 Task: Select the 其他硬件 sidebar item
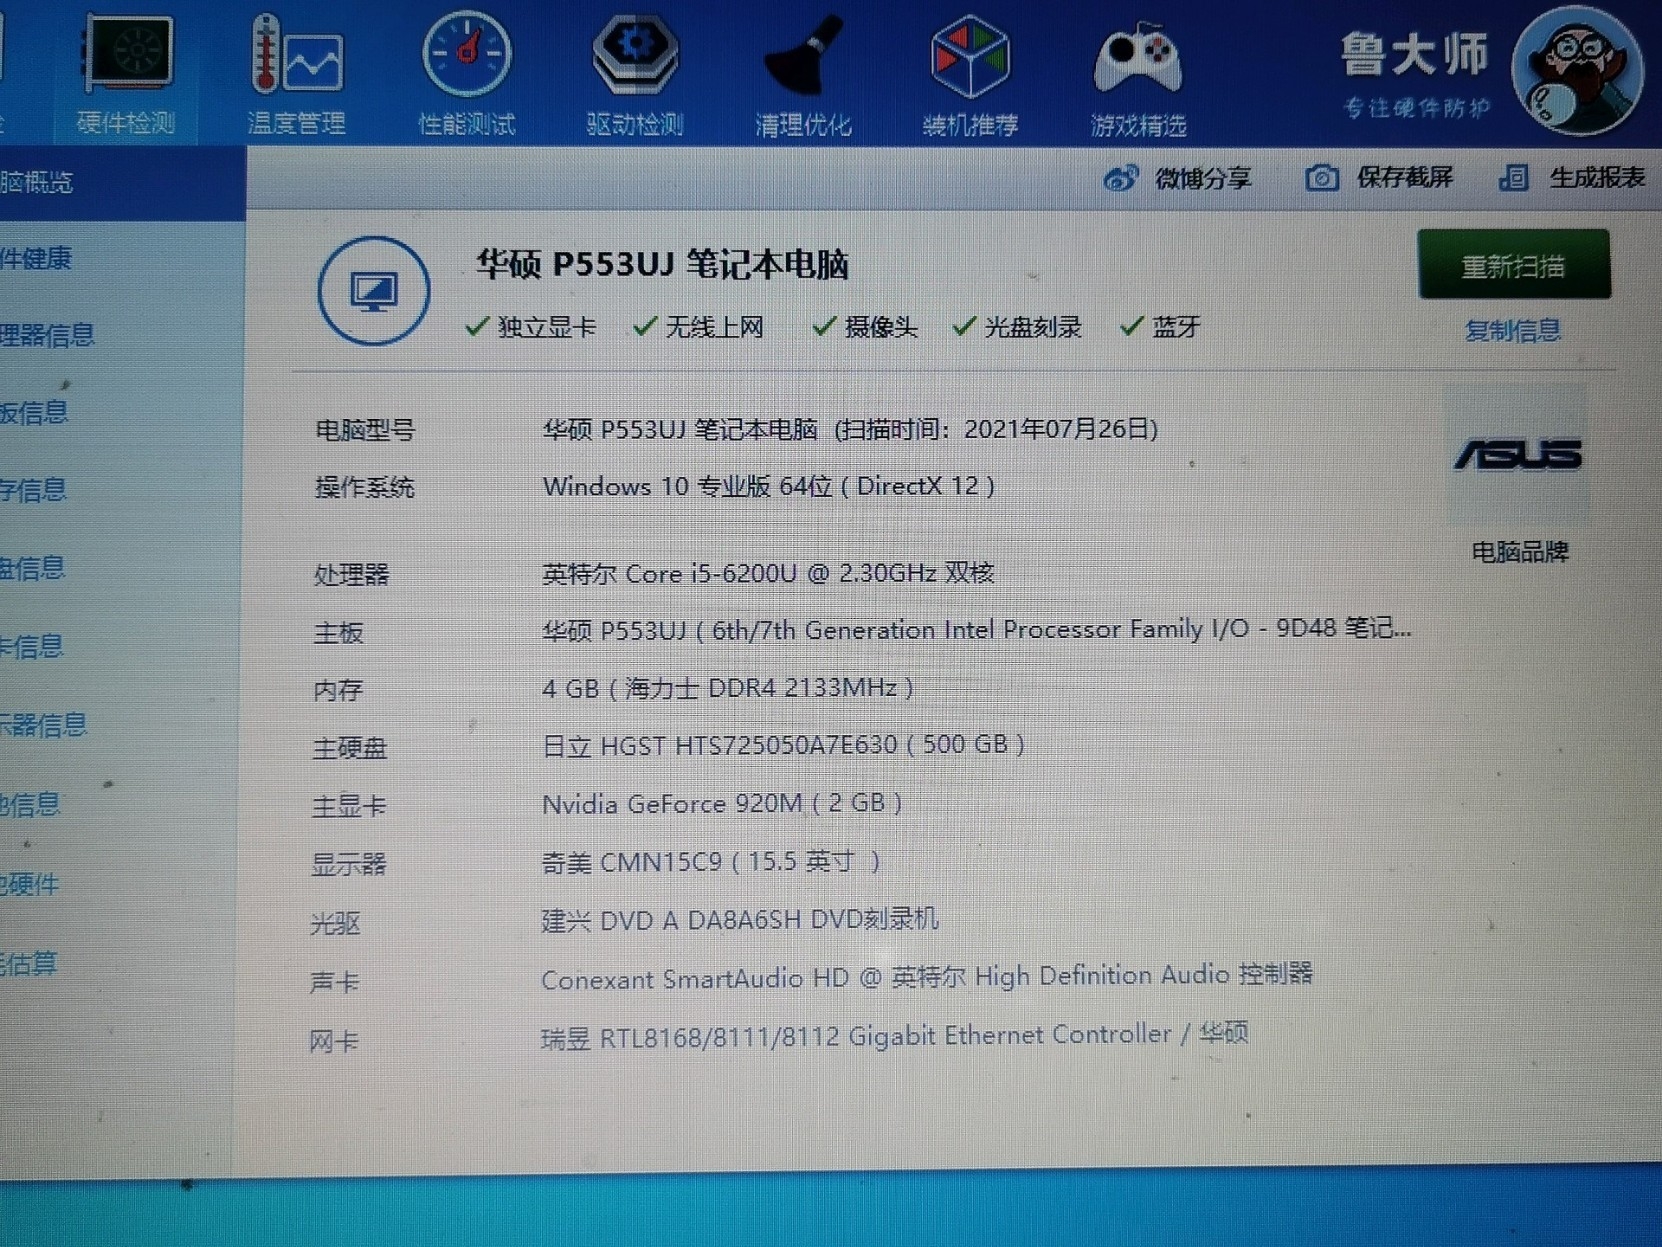pyautogui.click(x=30, y=884)
